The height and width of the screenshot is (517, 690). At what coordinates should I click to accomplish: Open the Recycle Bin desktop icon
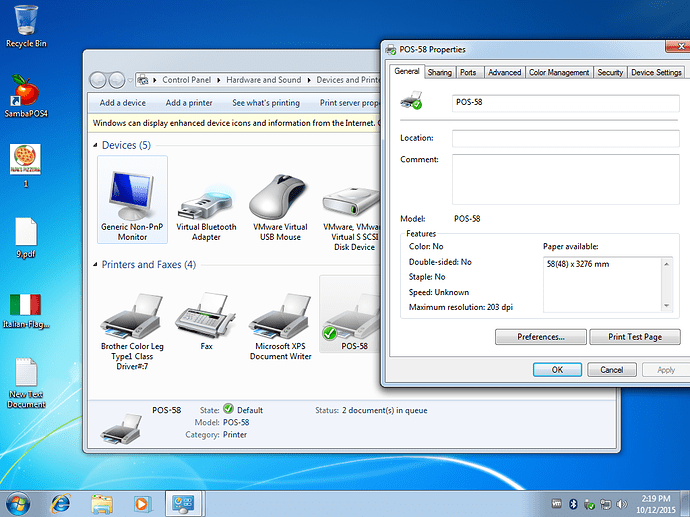pyautogui.click(x=26, y=26)
